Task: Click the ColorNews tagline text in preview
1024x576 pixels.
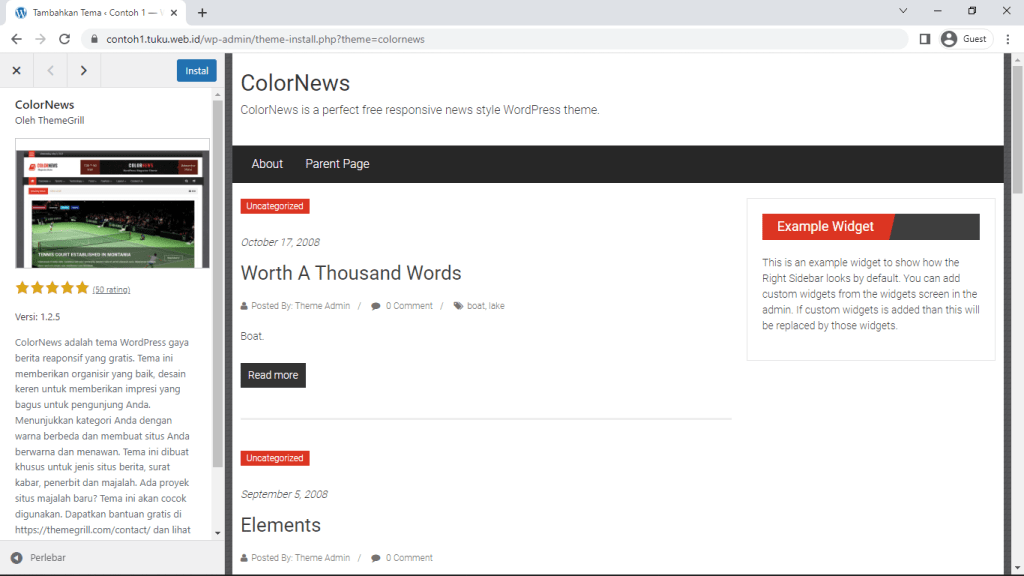Action: [x=420, y=110]
